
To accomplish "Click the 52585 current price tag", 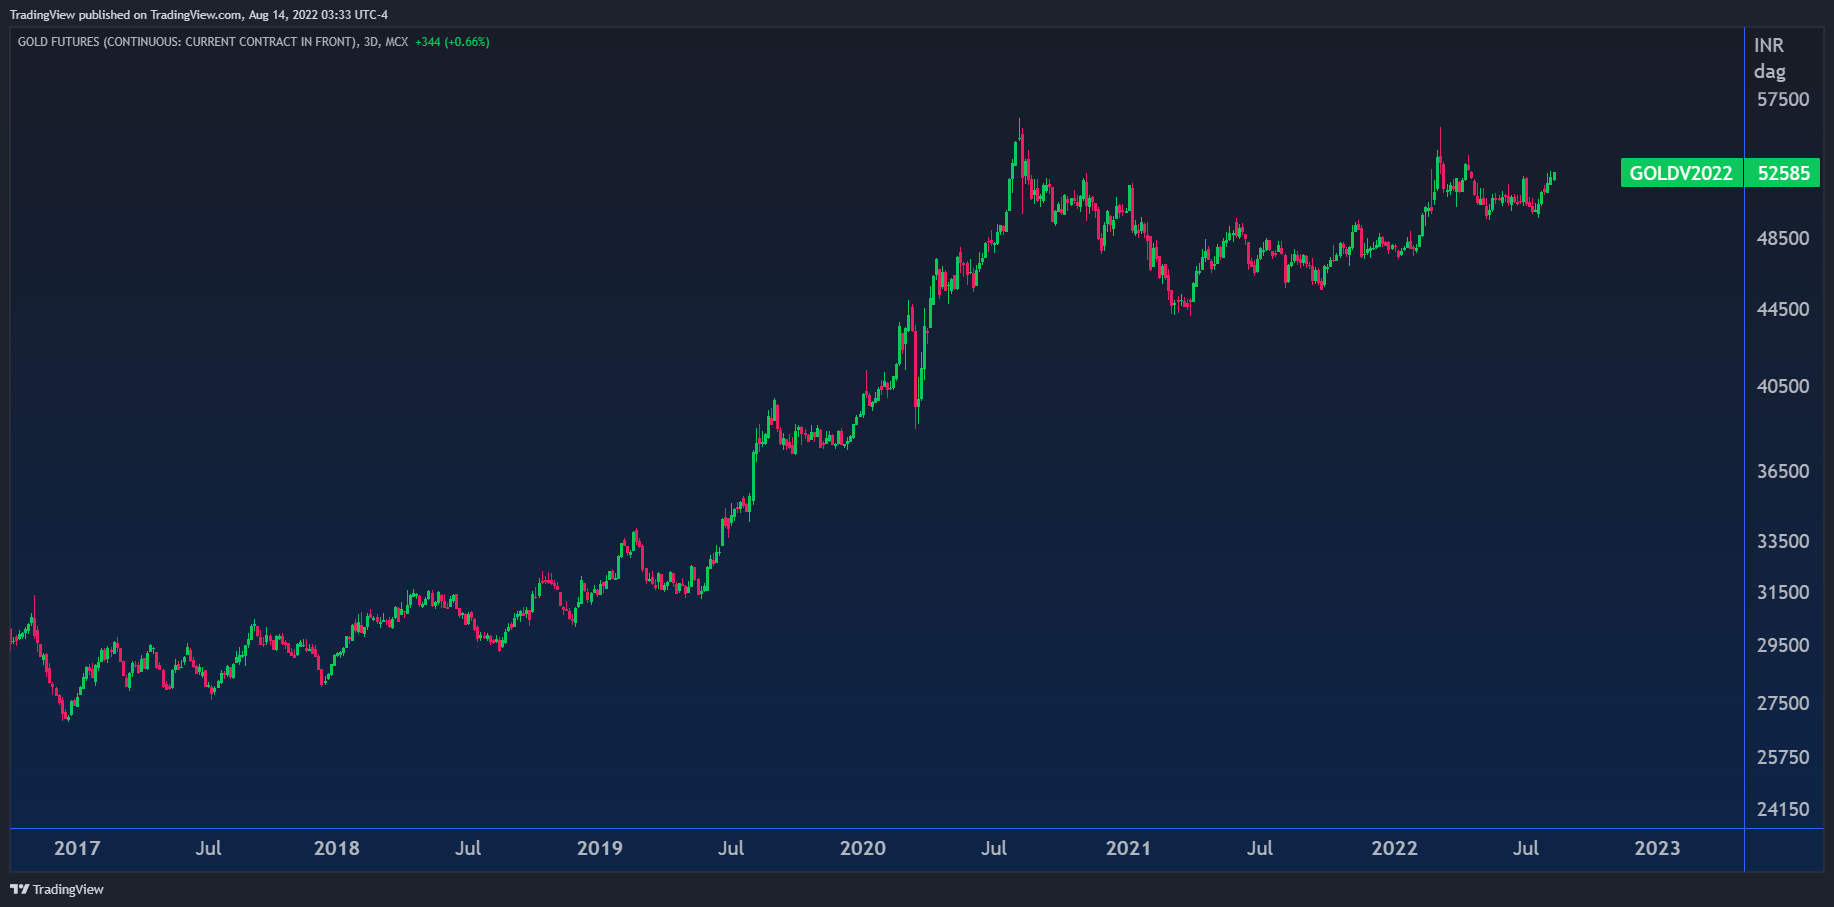I will tap(1783, 173).
